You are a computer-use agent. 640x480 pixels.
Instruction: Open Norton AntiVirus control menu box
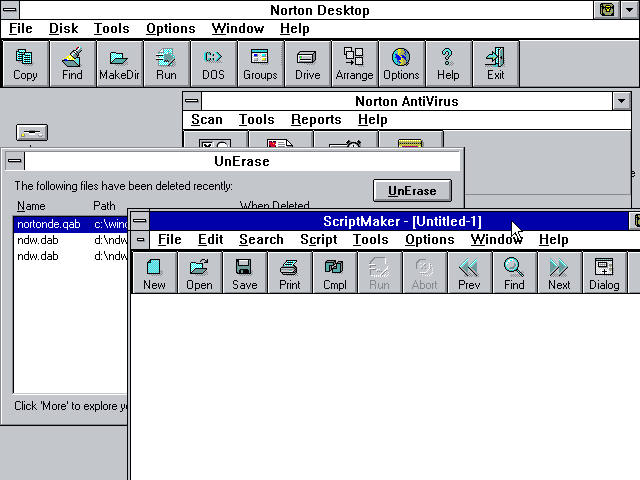click(x=191, y=101)
